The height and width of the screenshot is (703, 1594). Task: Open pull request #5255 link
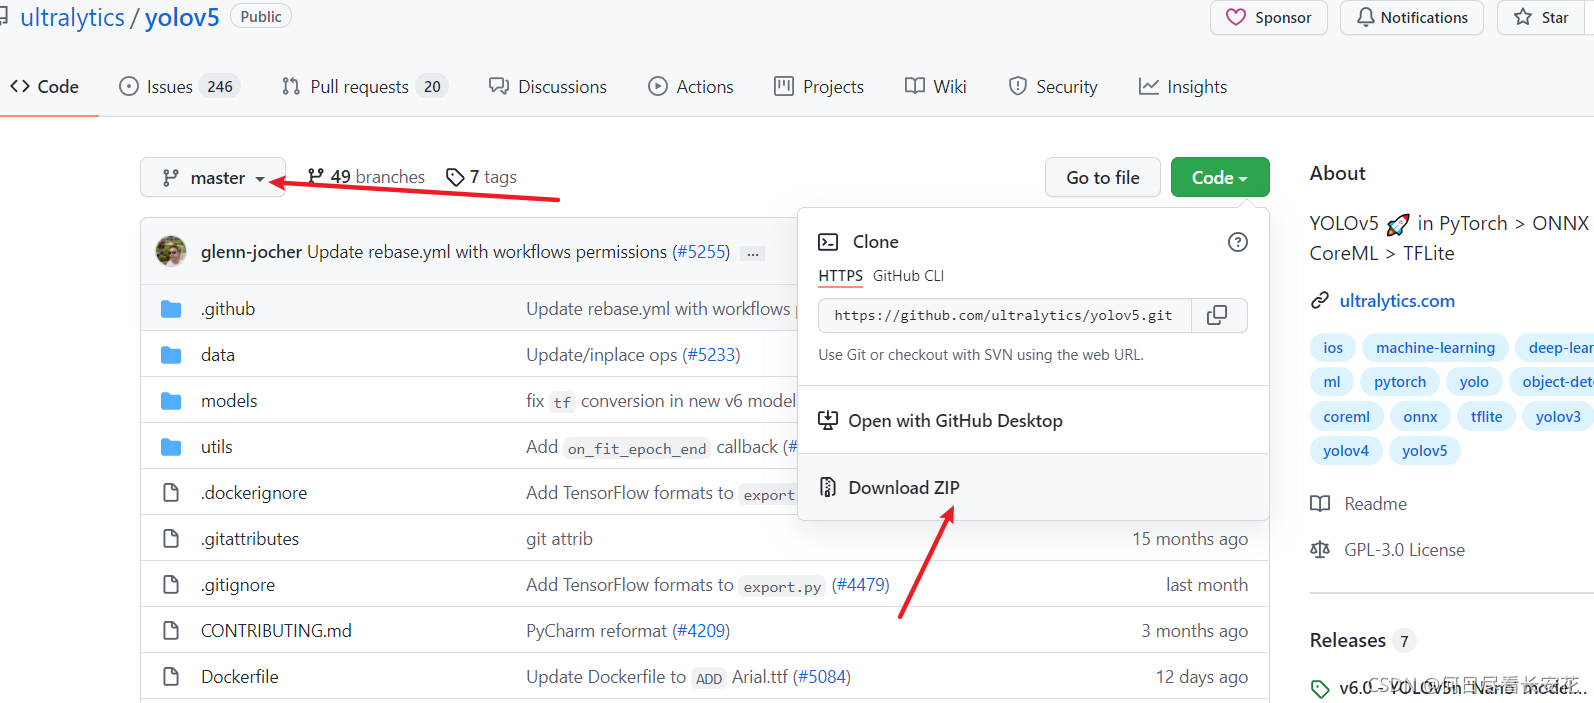click(701, 252)
